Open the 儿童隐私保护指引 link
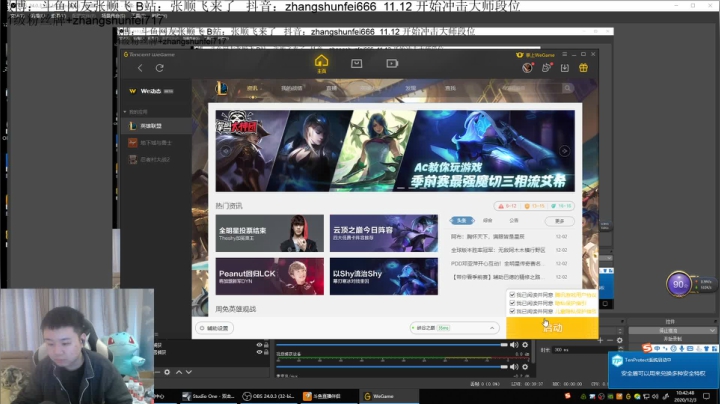 coord(575,311)
